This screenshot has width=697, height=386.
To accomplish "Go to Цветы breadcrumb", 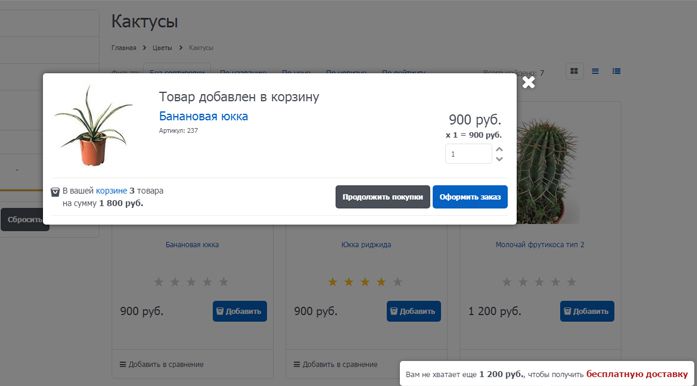I will coord(162,48).
